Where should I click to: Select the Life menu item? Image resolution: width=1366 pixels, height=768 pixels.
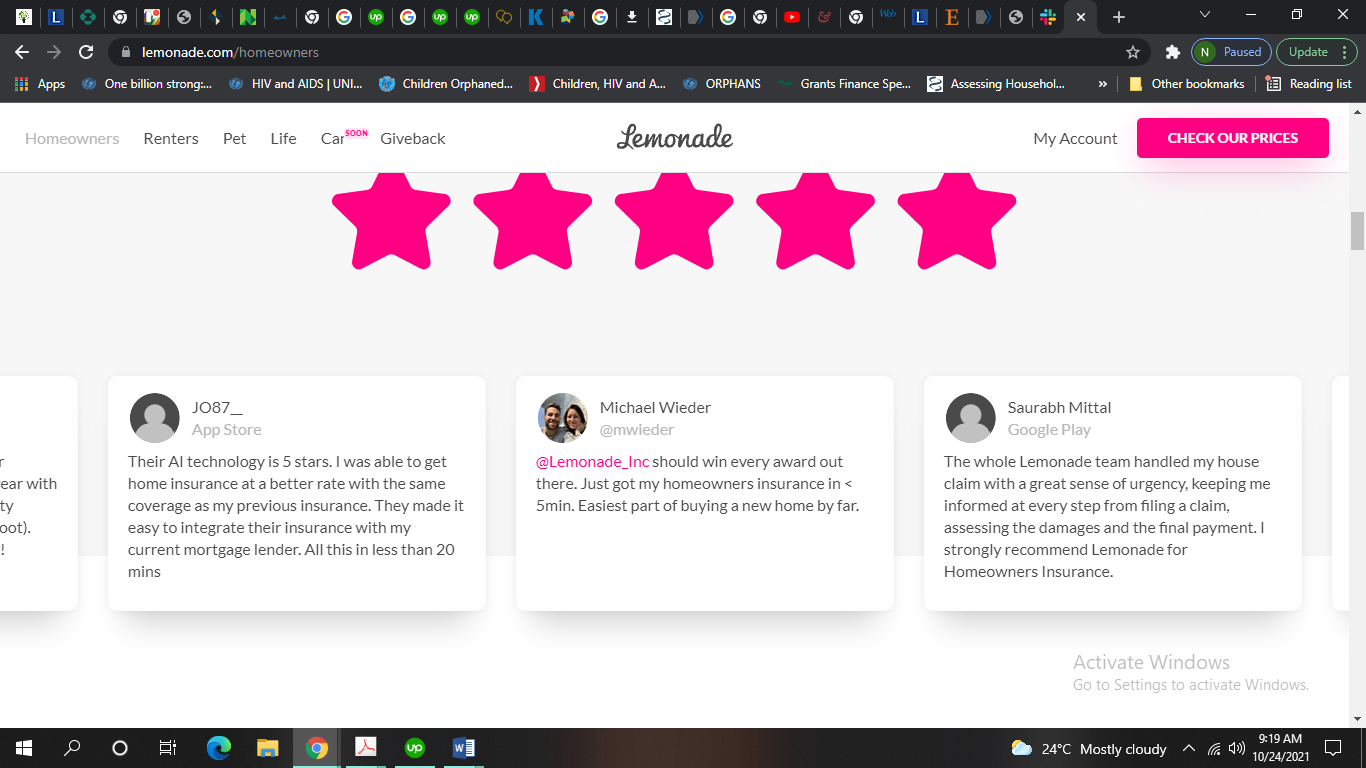[x=284, y=139]
